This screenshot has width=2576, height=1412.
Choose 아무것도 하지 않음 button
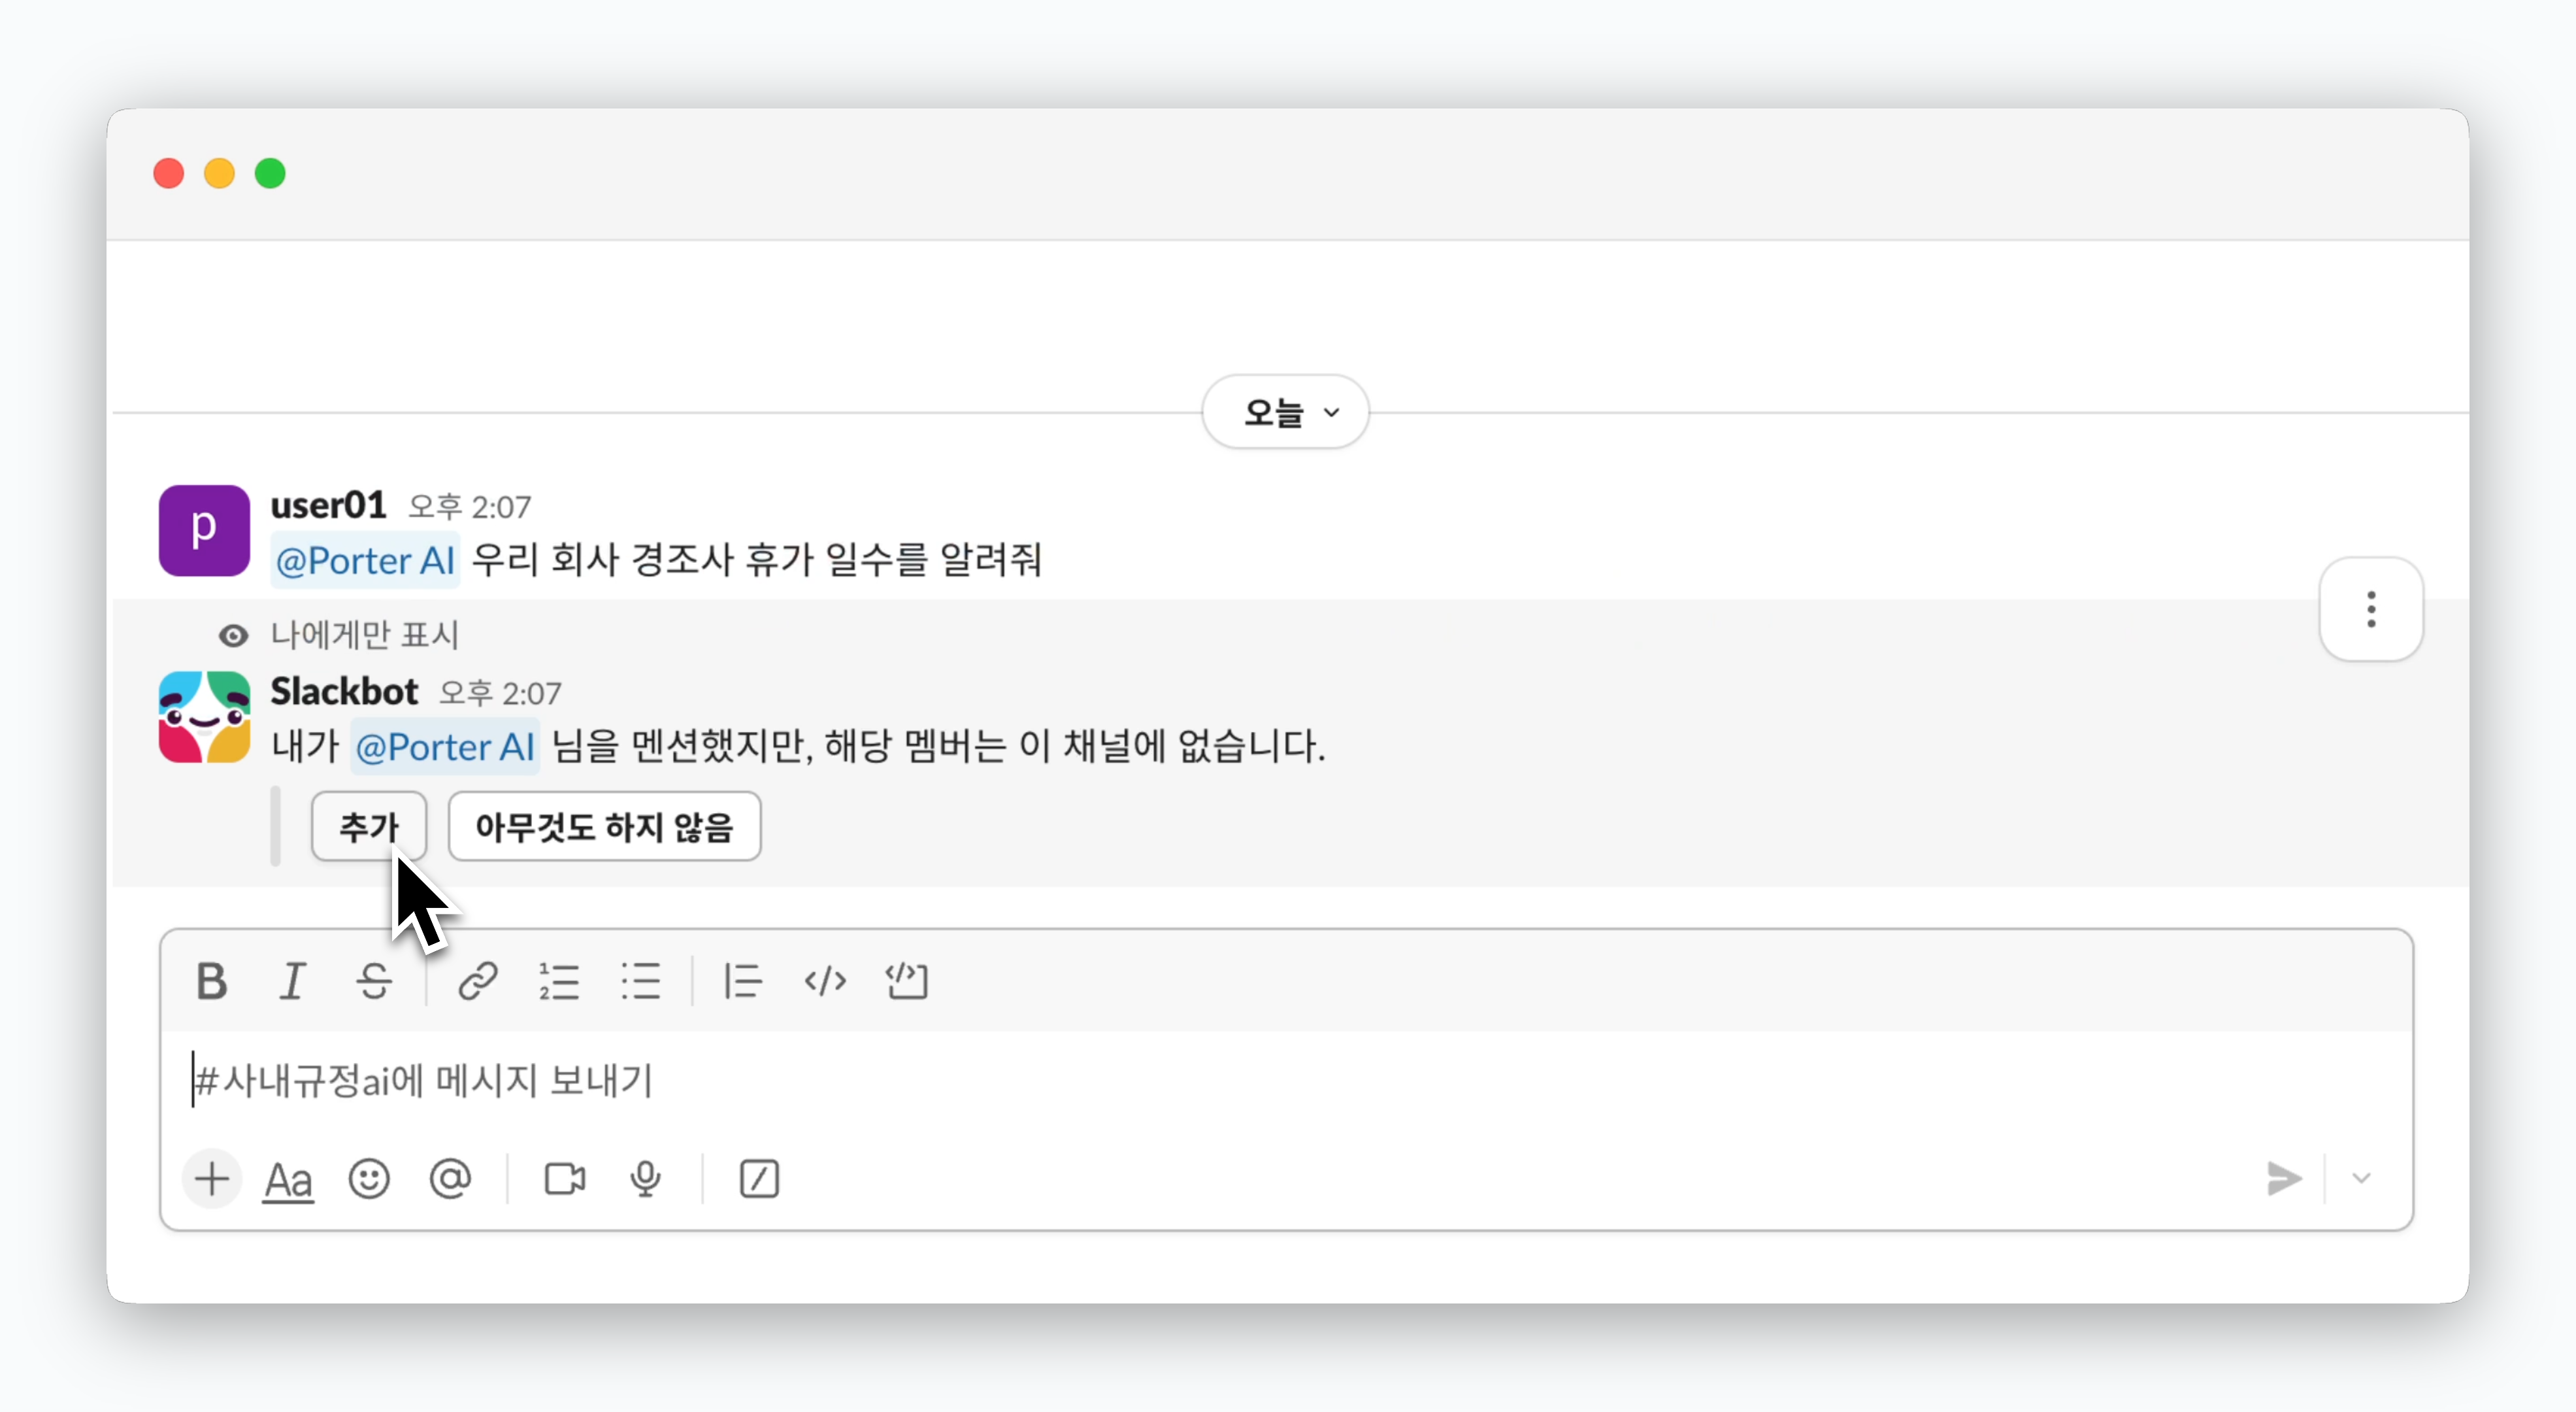(x=605, y=827)
